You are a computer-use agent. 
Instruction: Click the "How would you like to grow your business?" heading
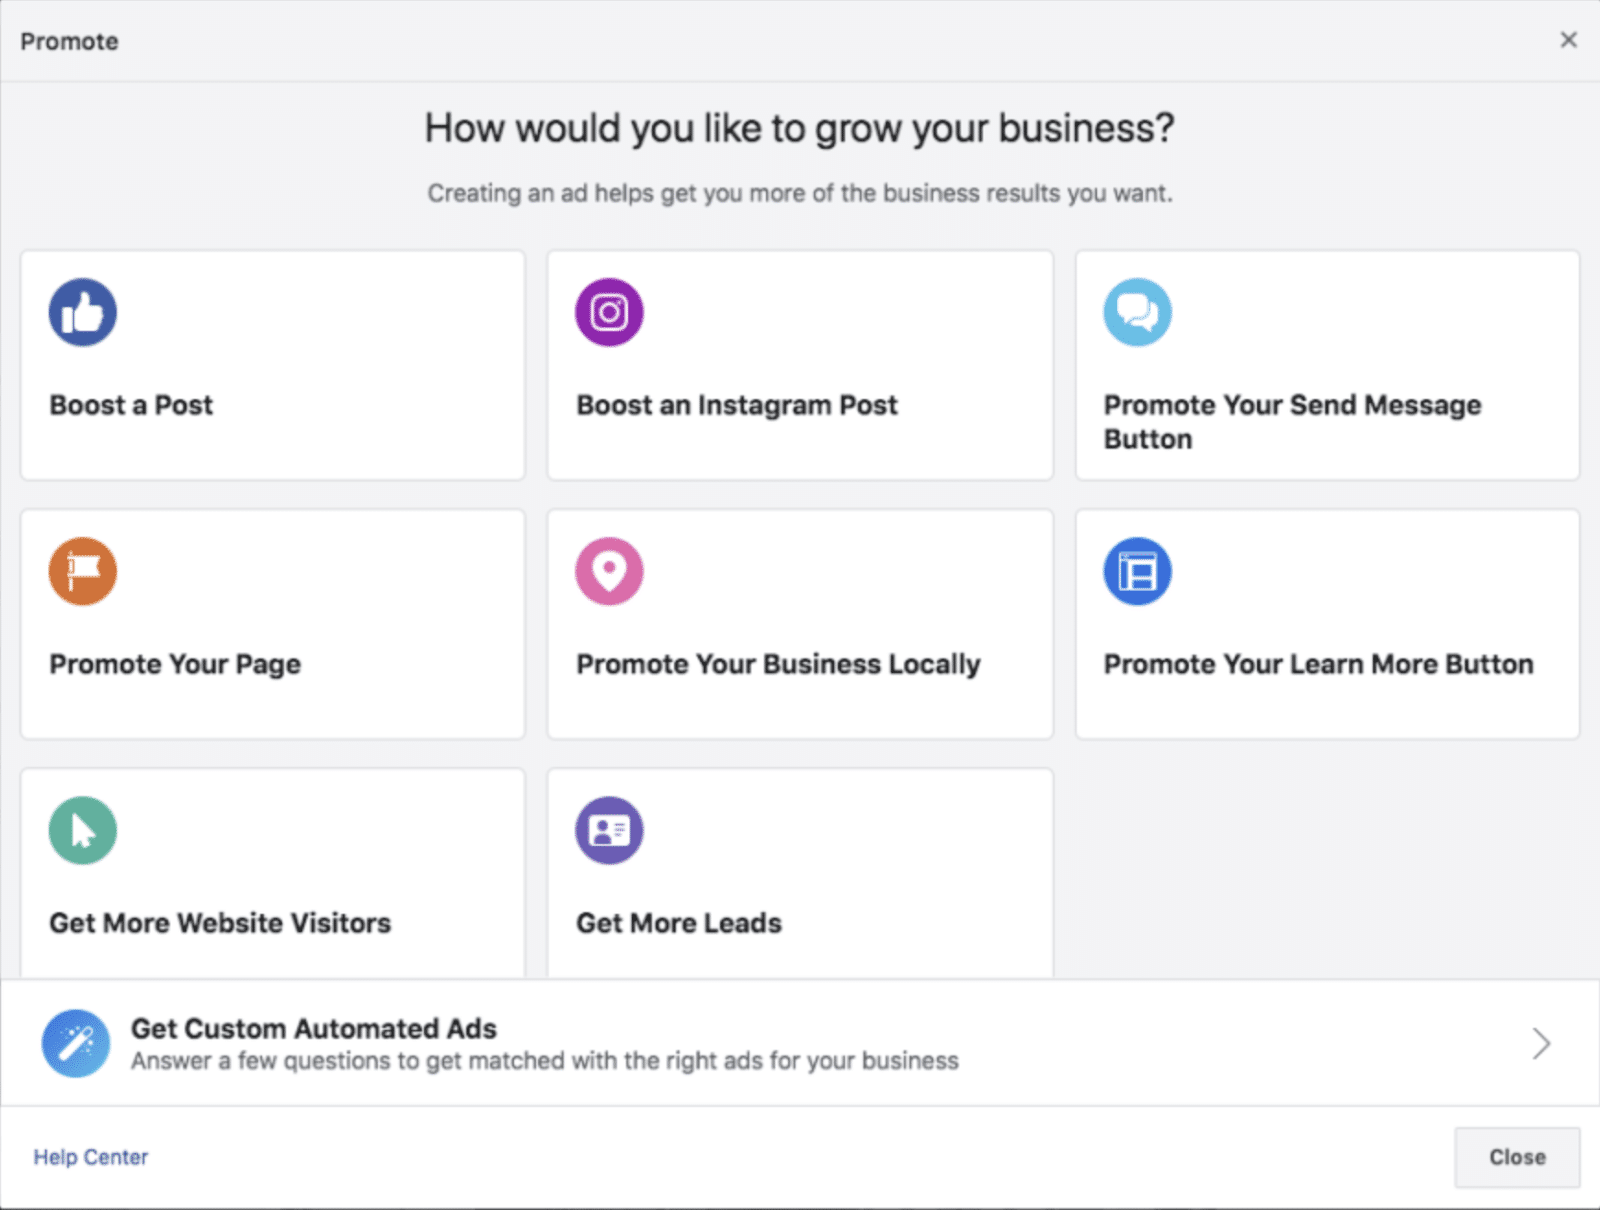[799, 129]
